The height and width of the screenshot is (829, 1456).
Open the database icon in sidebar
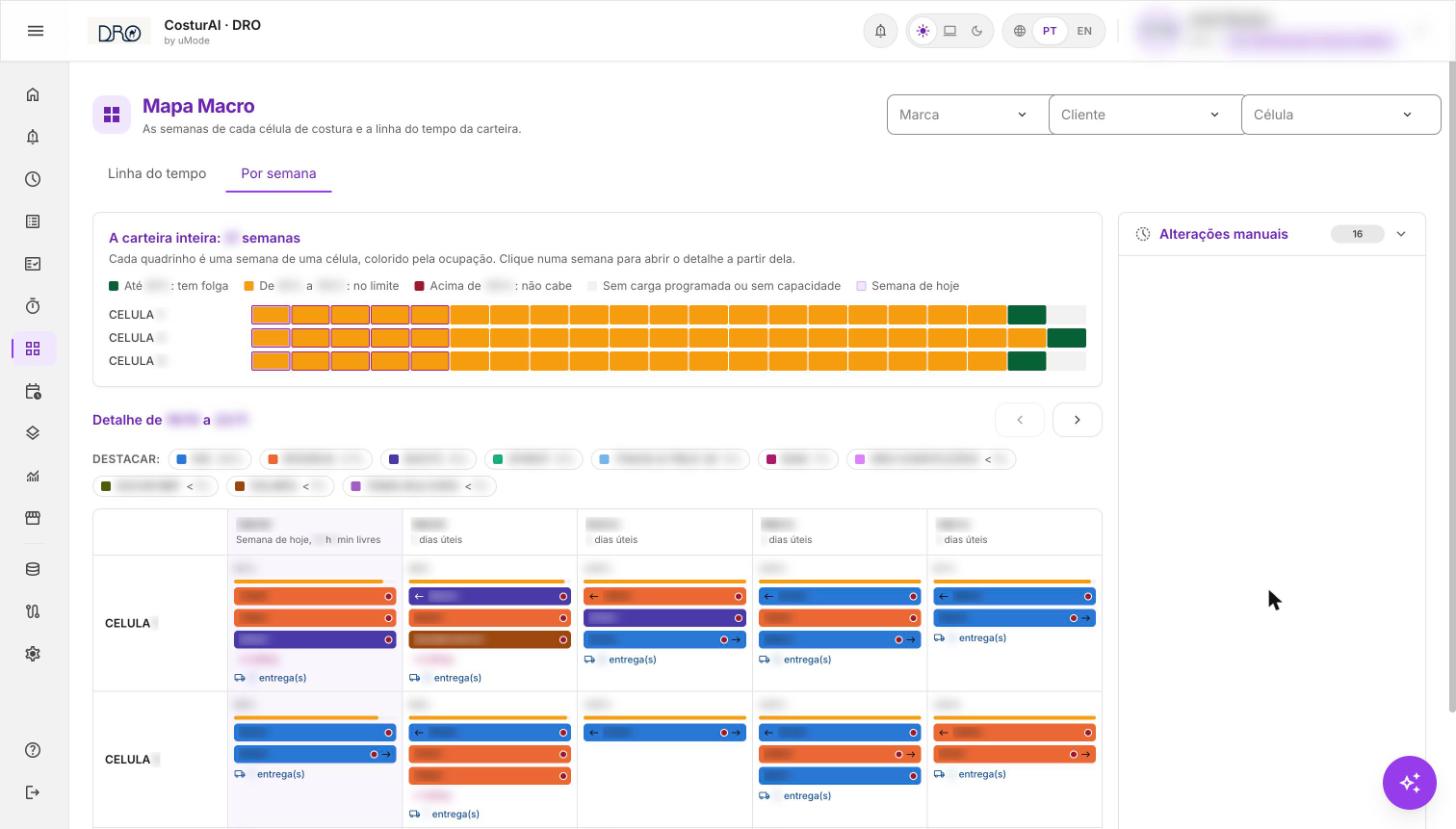coord(33,569)
